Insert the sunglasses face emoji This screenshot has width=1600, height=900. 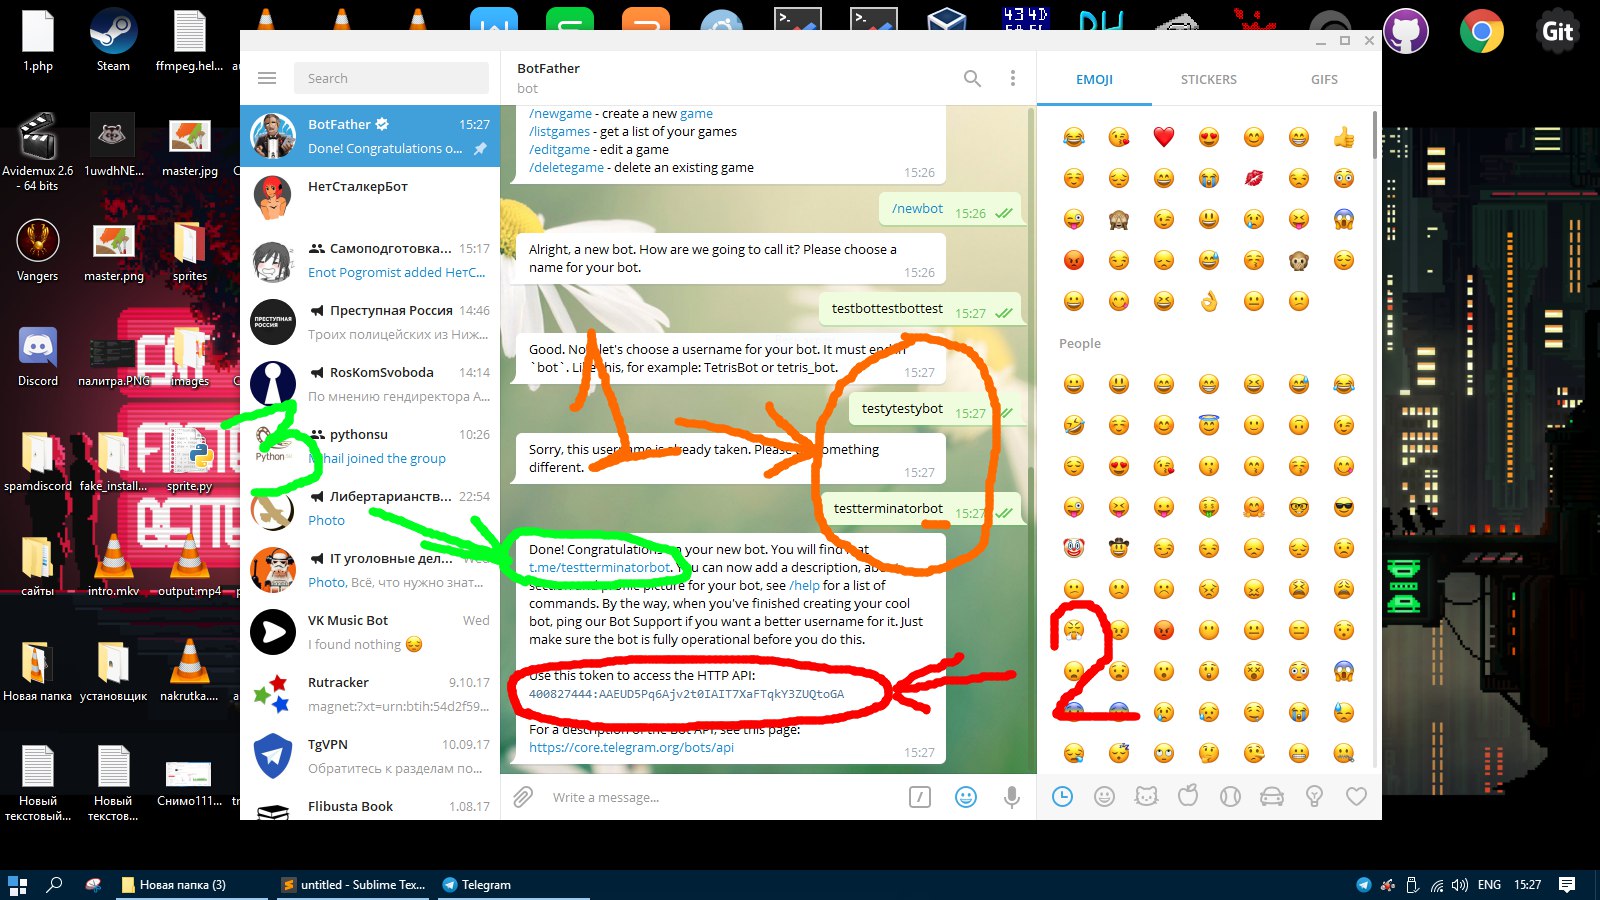coord(1343,507)
